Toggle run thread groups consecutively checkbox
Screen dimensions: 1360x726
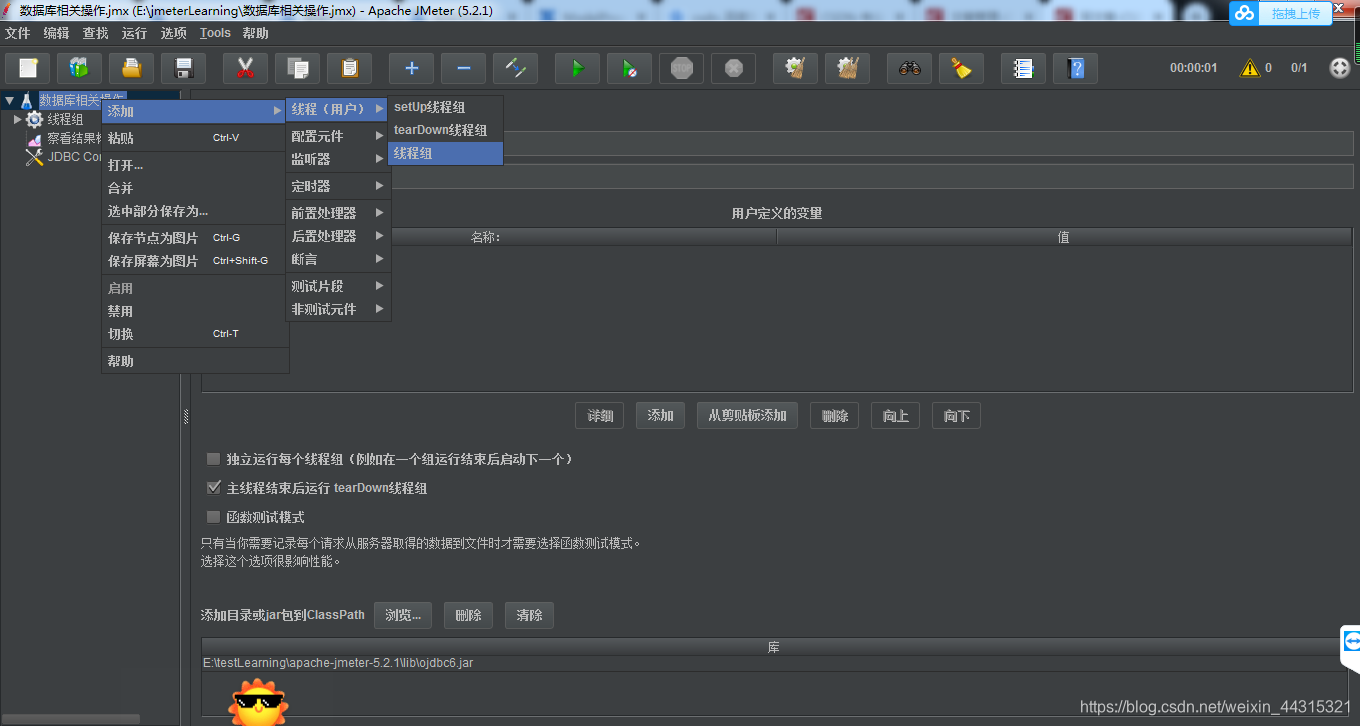coord(213,459)
